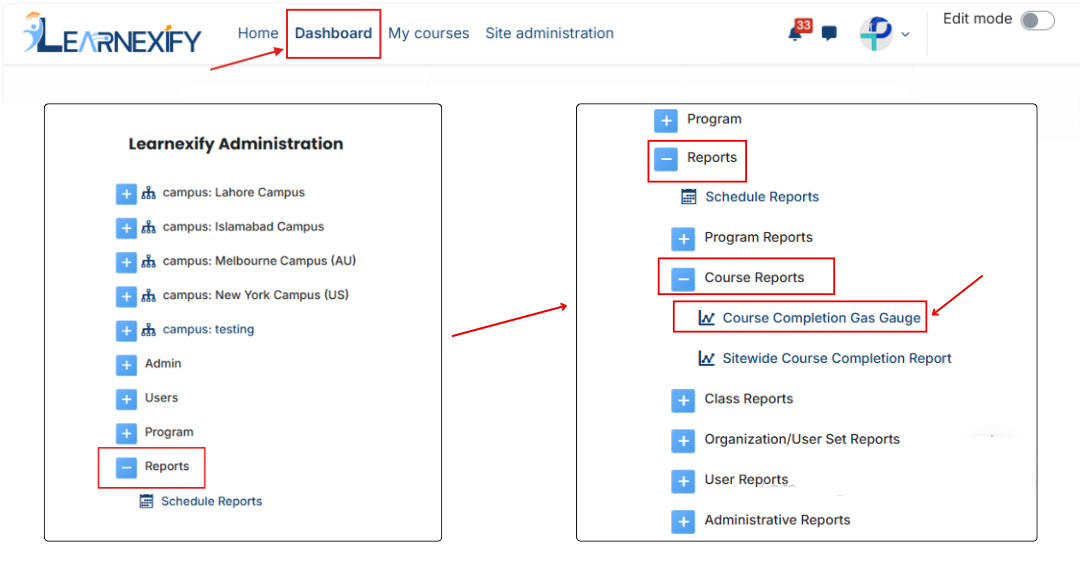Screen dimensions: 1080x566
Task: Expand the Administrative Reports node
Action: pos(683,521)
